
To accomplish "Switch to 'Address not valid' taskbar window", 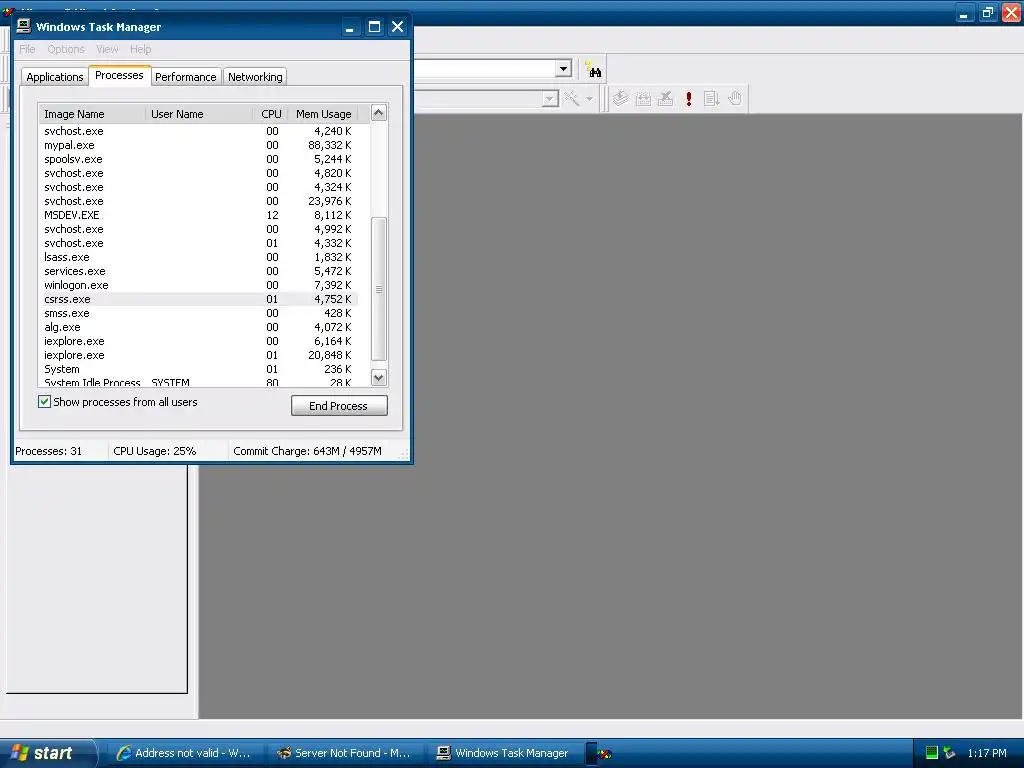I will coord(184,753).
